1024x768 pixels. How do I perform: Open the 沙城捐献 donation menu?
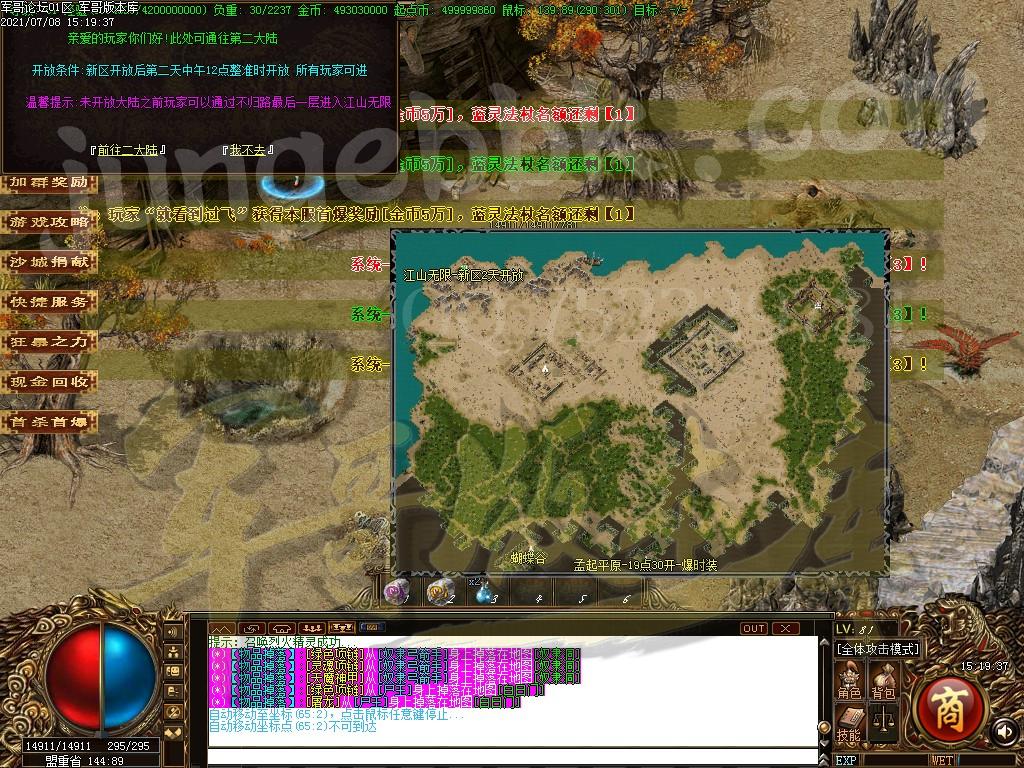point(49,262)
